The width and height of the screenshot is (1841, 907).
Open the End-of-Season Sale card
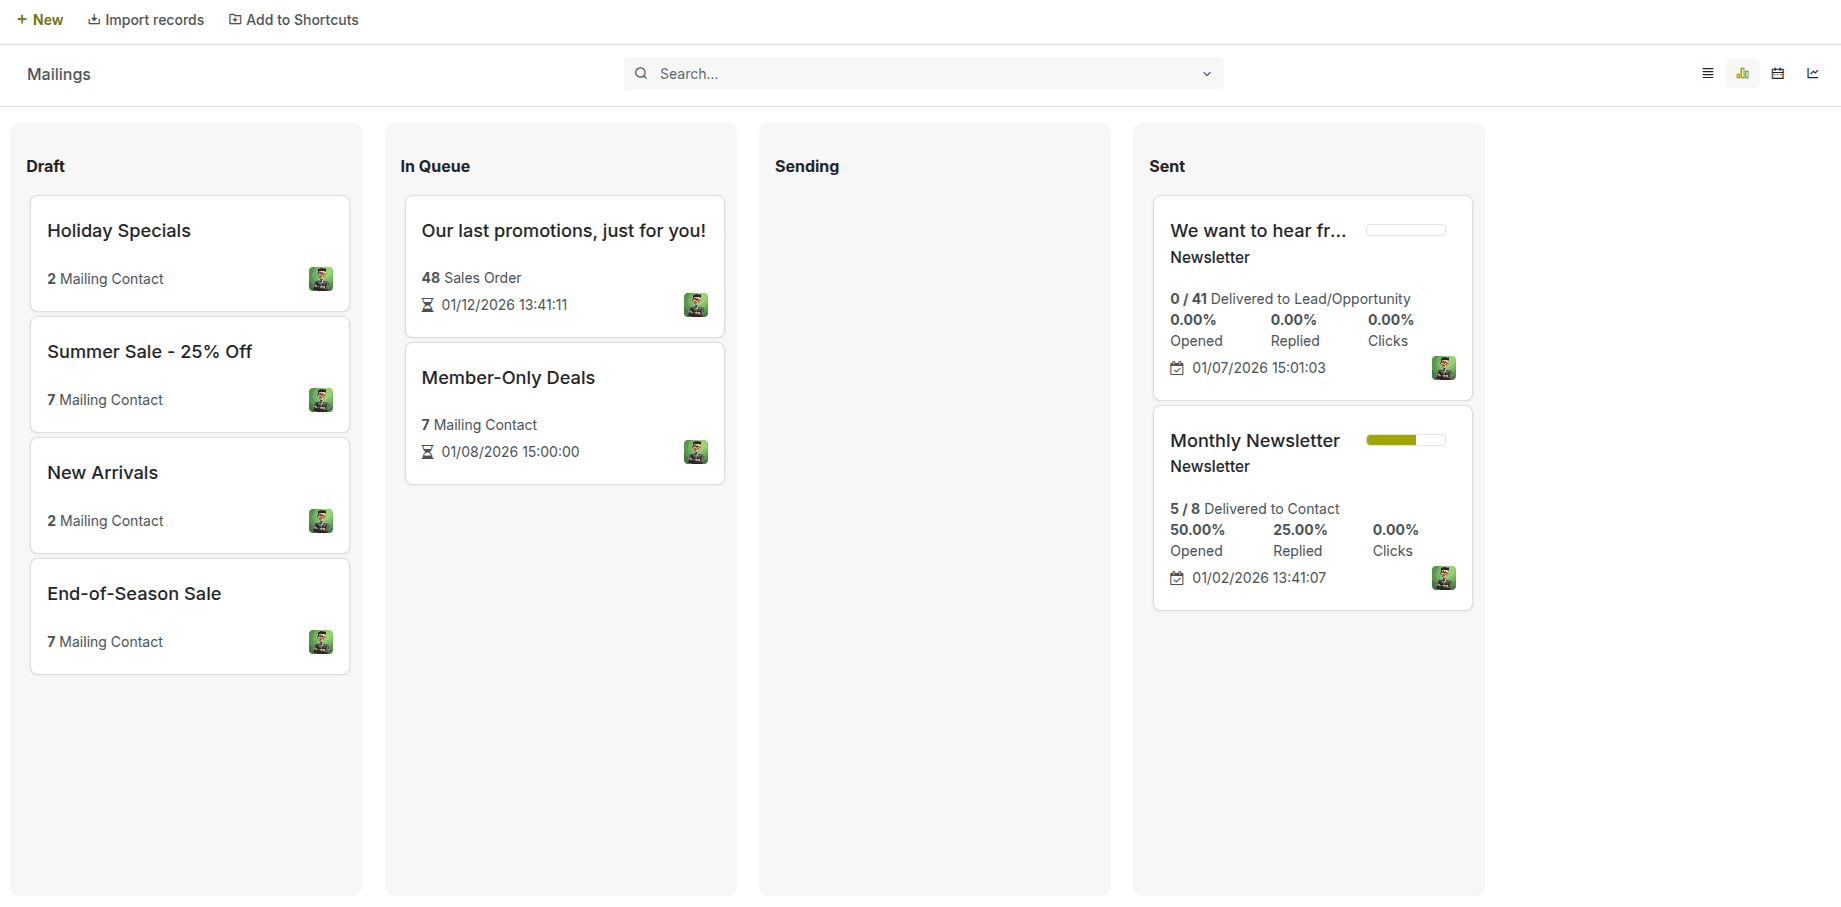point(134,593)
